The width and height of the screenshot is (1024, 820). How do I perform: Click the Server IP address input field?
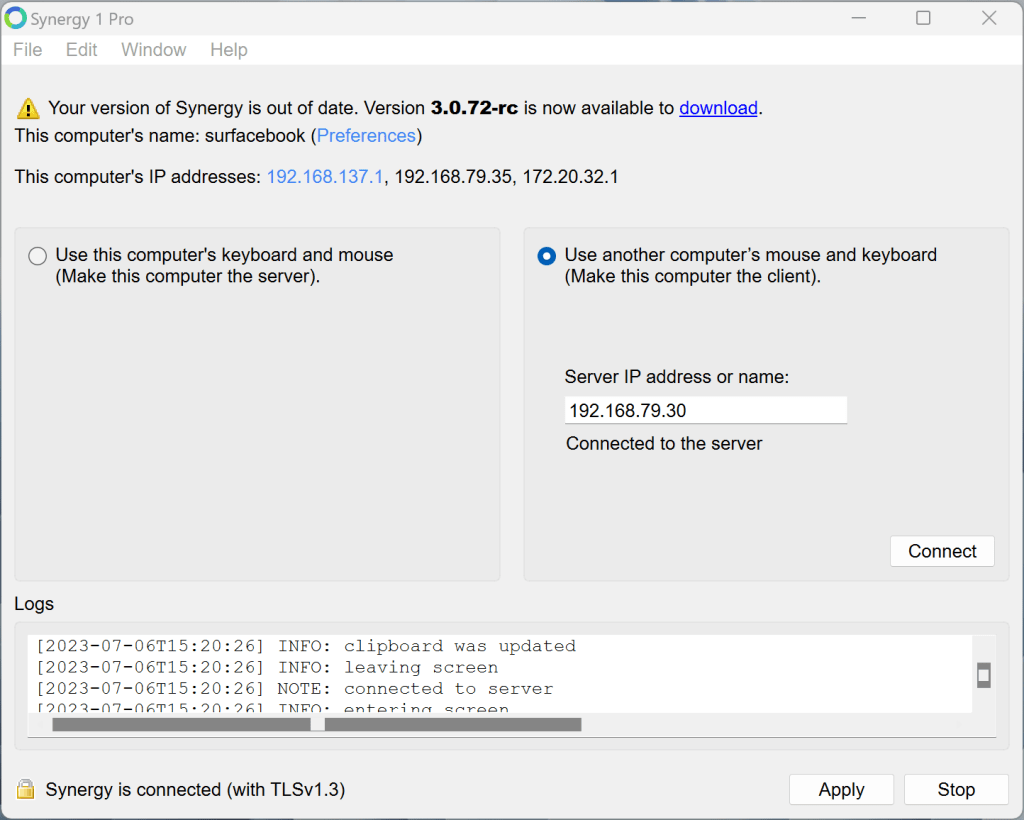click(x=705, y=410)
